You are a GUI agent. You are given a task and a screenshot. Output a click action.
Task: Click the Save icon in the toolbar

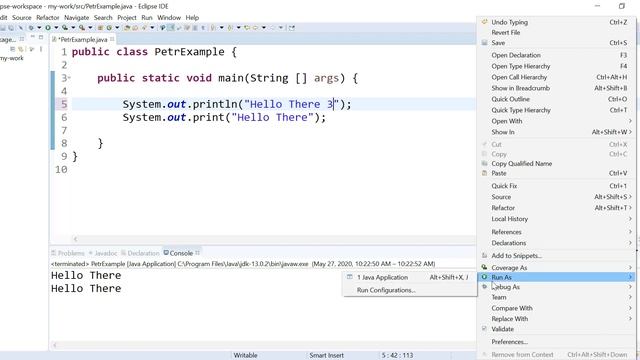[3, 28]
